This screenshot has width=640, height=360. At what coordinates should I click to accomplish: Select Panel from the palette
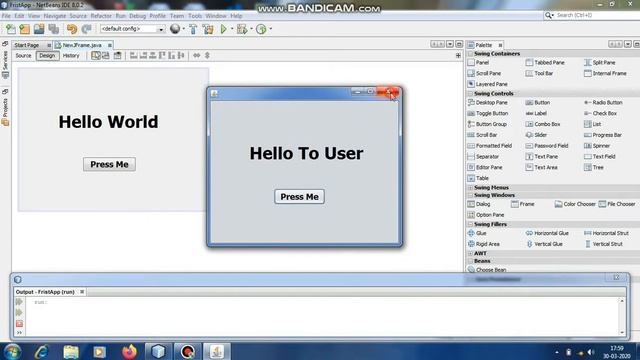click(478, 63)
